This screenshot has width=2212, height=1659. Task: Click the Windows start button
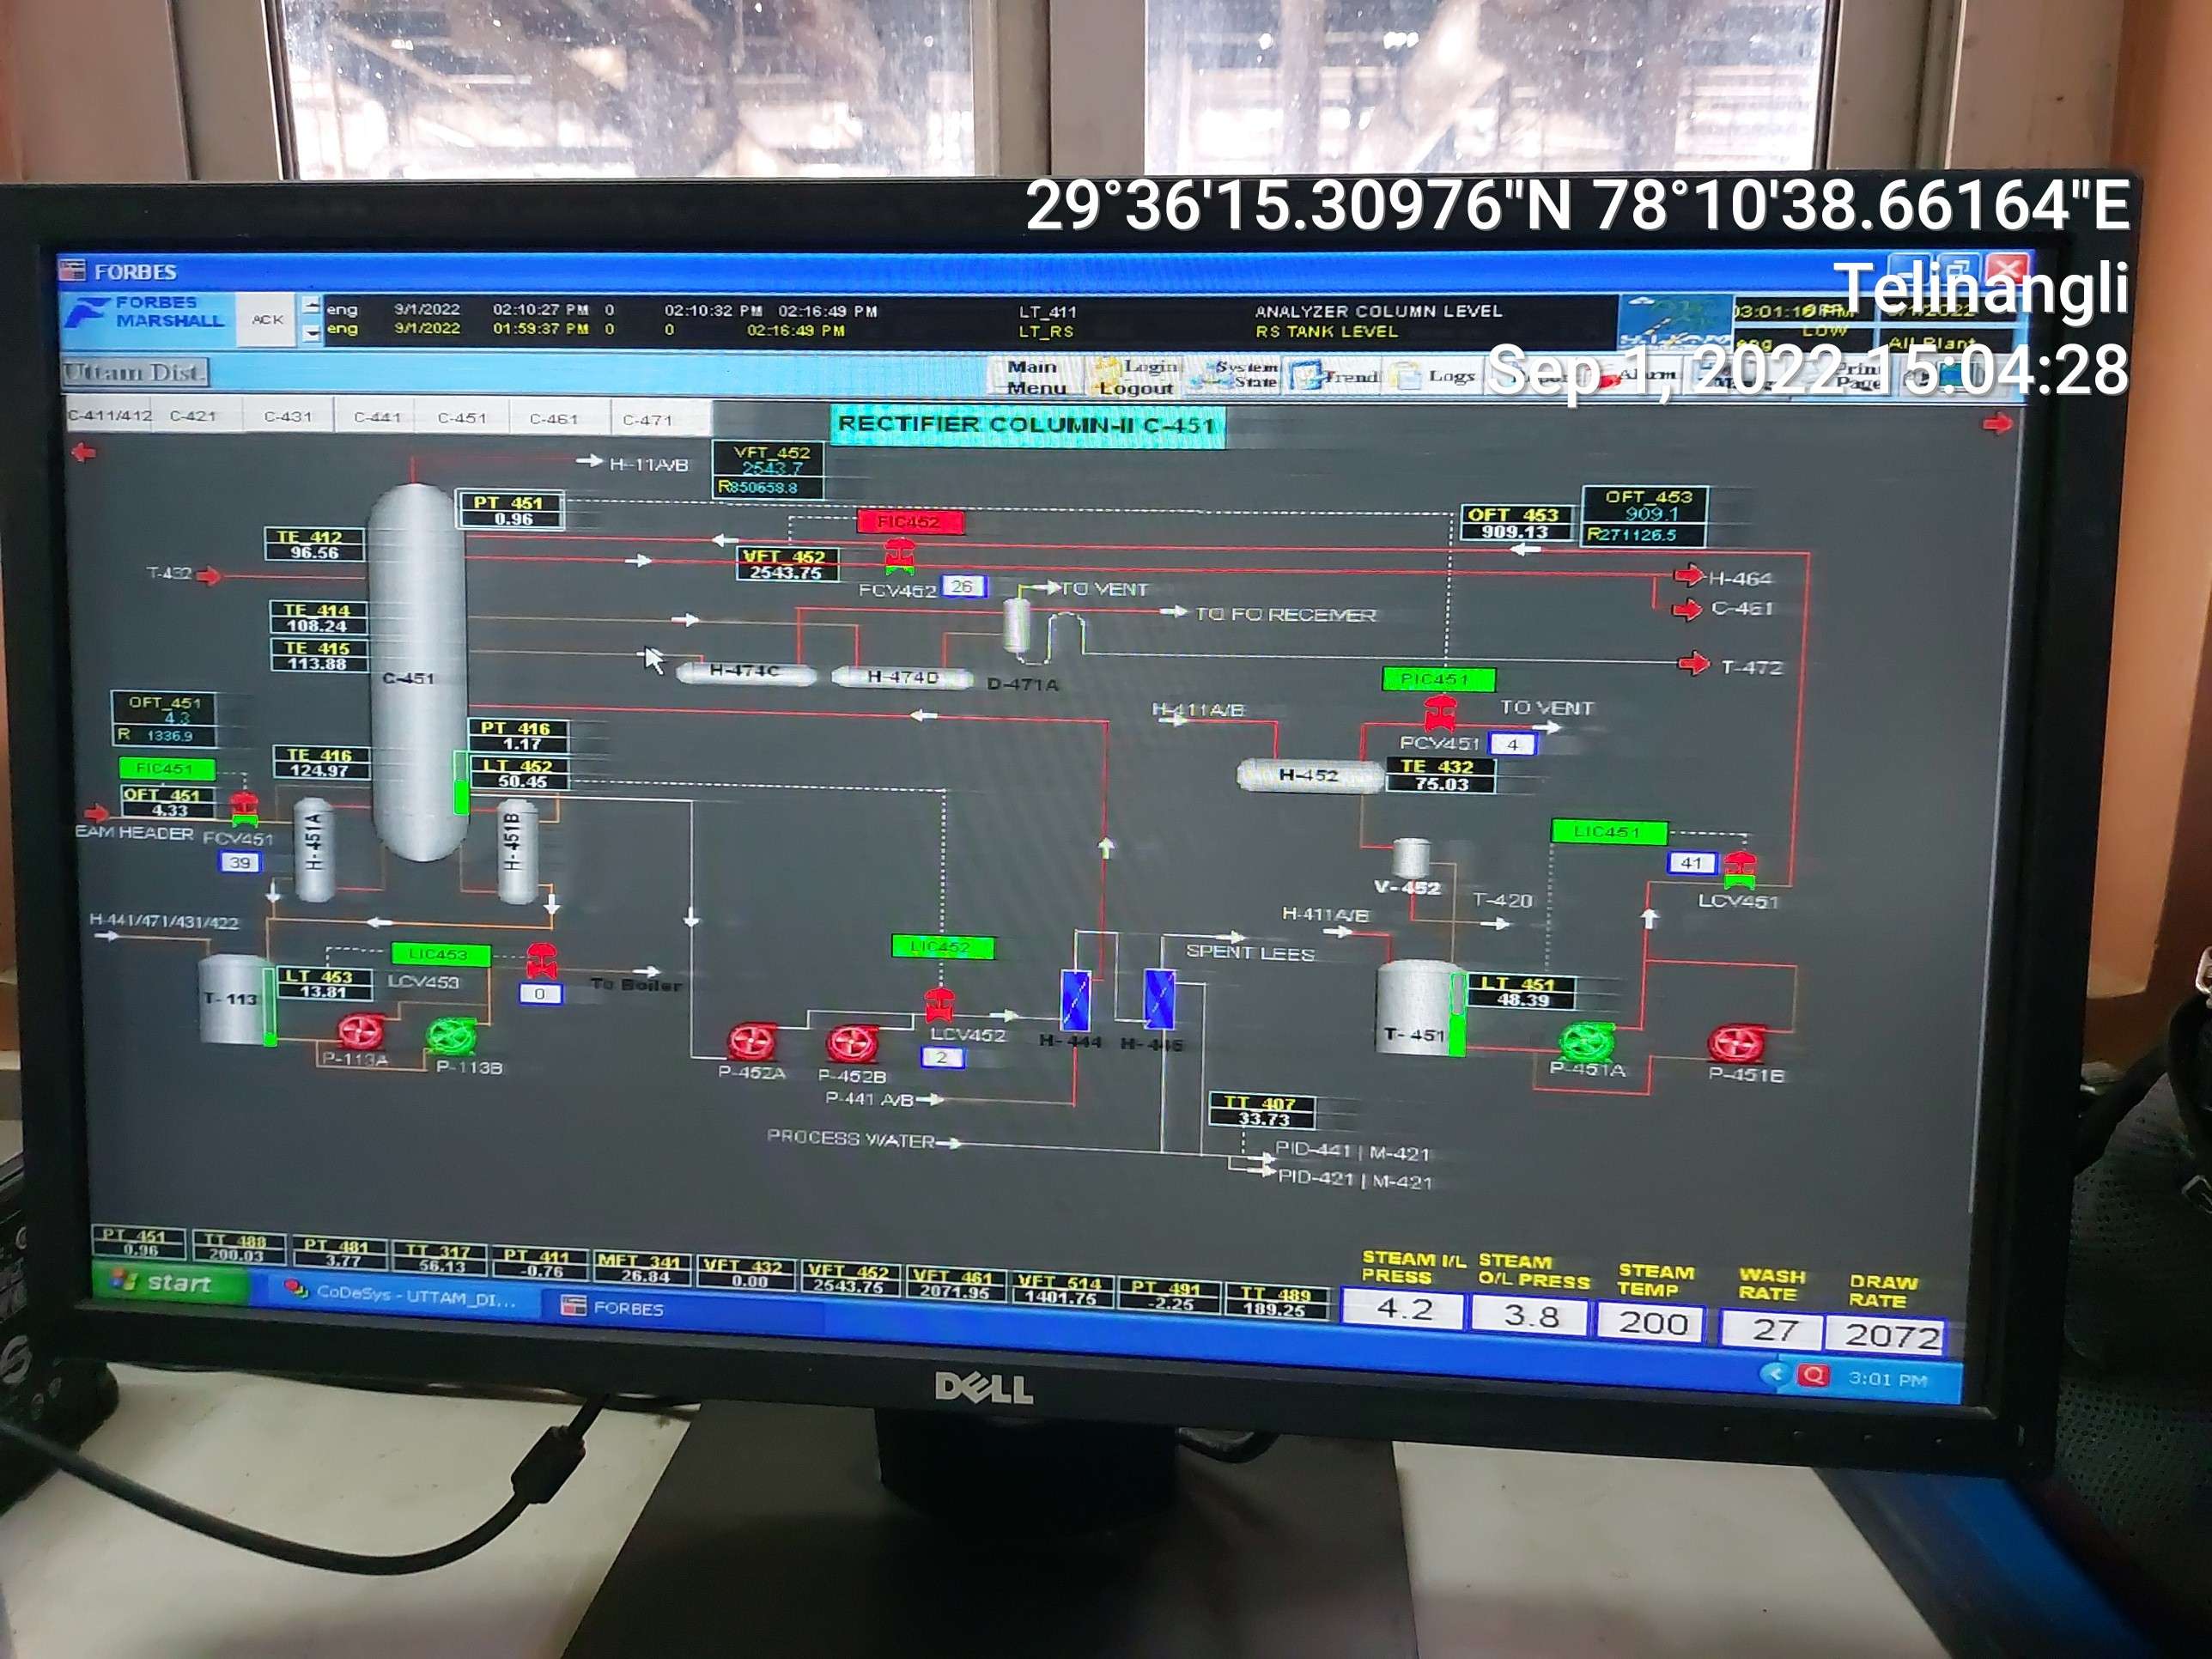point(168,1282)
